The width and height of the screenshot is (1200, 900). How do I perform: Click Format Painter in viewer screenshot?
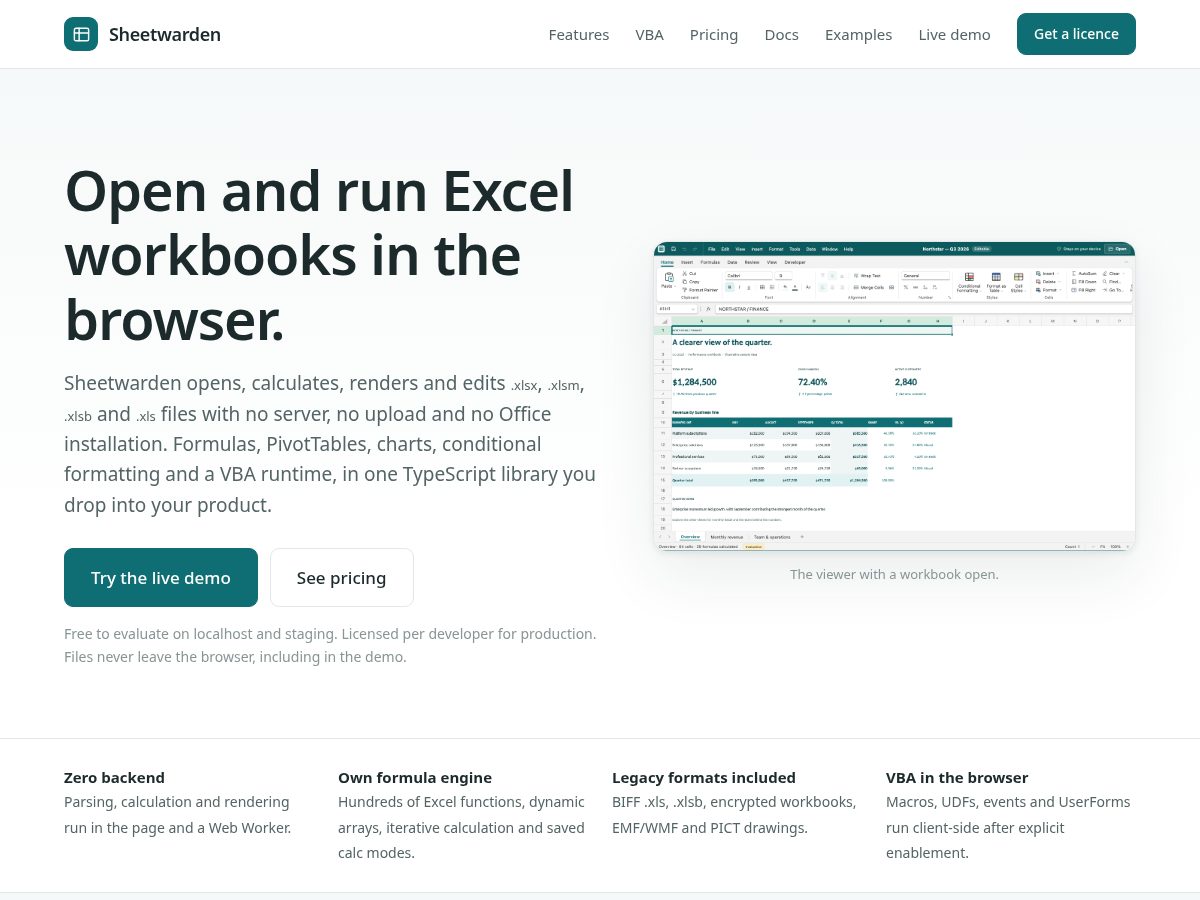pyautogui.click(x=700, y=290)
